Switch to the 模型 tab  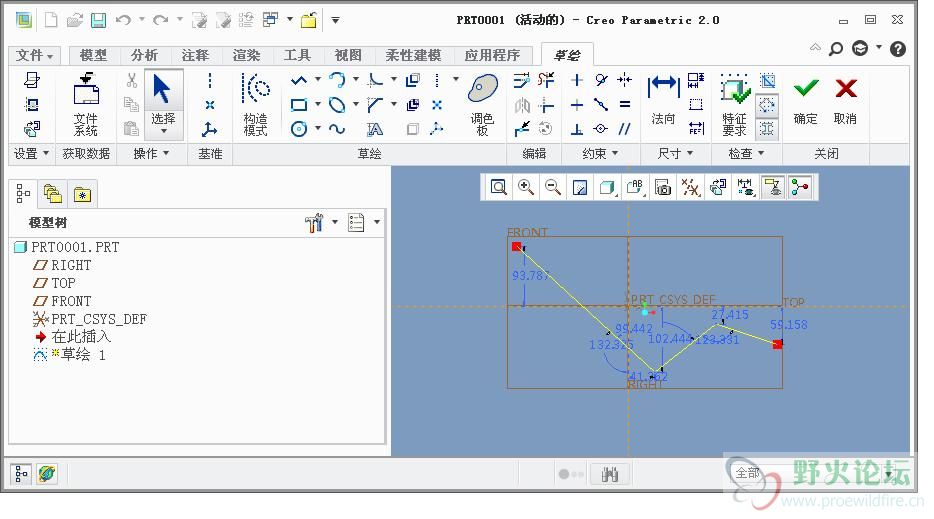94,55
